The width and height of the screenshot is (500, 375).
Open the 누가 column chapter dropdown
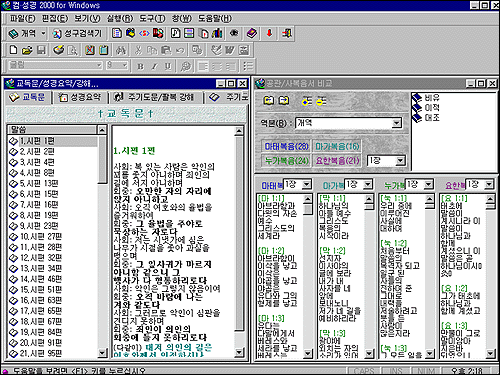click(x=429, y=184)
